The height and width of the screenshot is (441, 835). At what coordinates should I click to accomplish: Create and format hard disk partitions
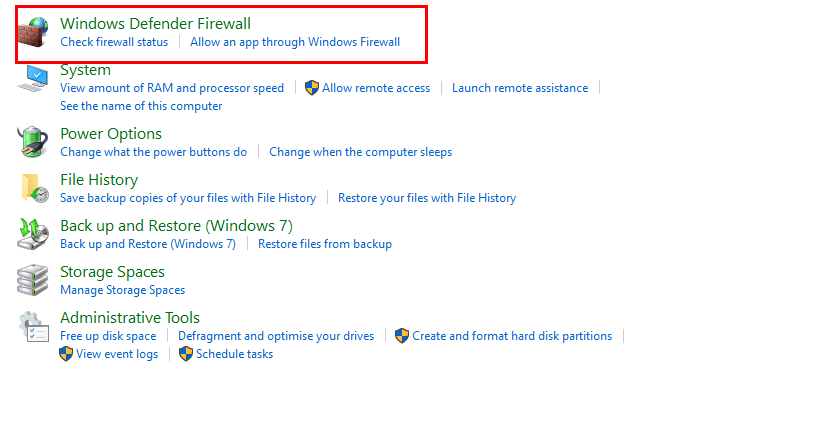tap(512, 336)
